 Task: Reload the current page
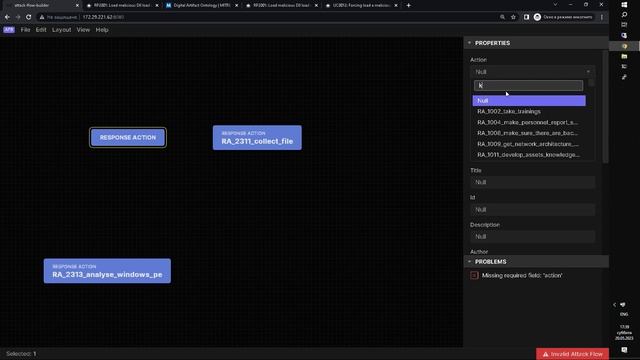pyautogui.click(x=29, y=17)
